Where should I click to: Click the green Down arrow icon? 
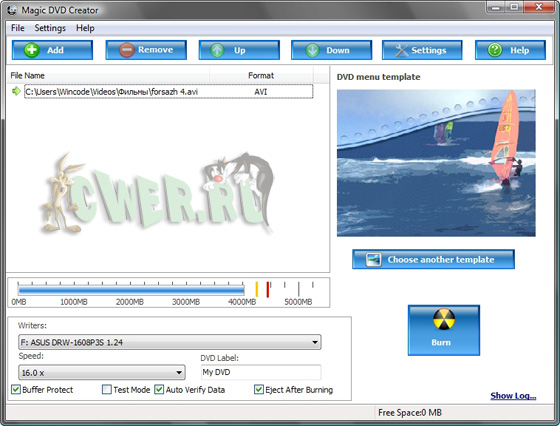(x=312, y=50)
